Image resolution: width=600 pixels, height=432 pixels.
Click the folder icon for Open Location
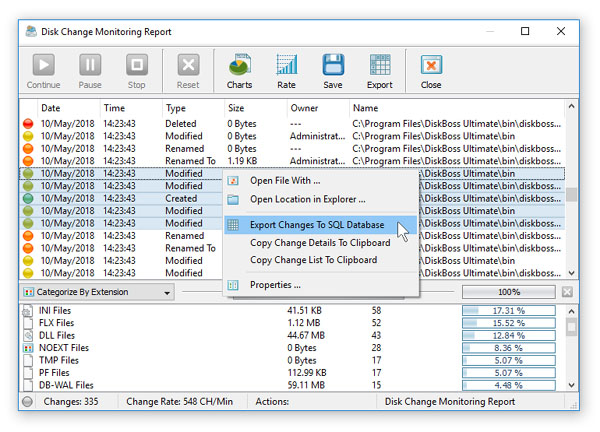click(233, 199)
